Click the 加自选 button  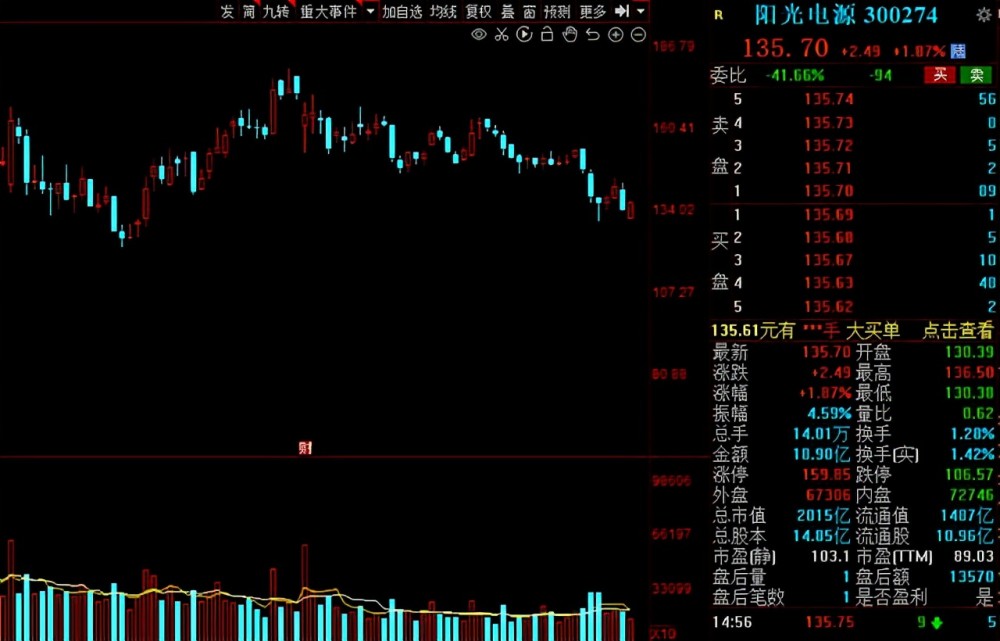point(402,11)
